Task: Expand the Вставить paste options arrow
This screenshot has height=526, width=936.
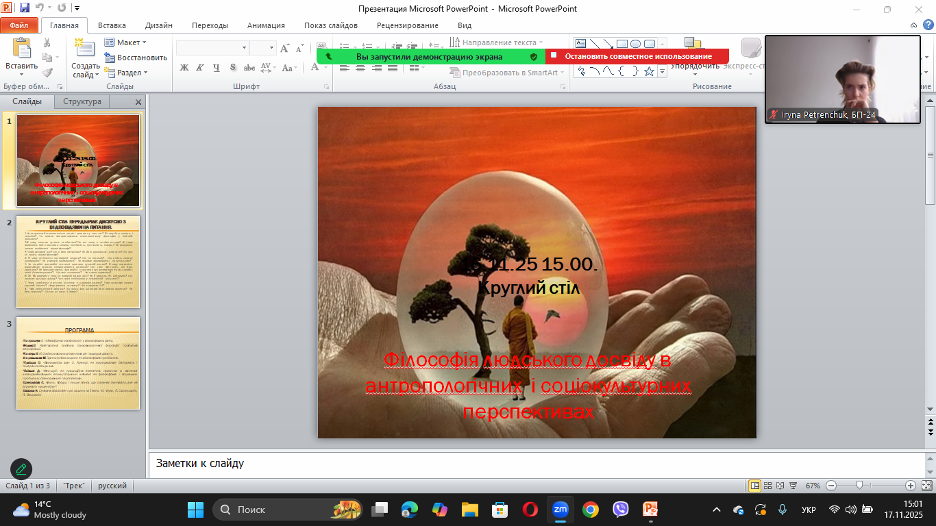Action: pos(21,74)
